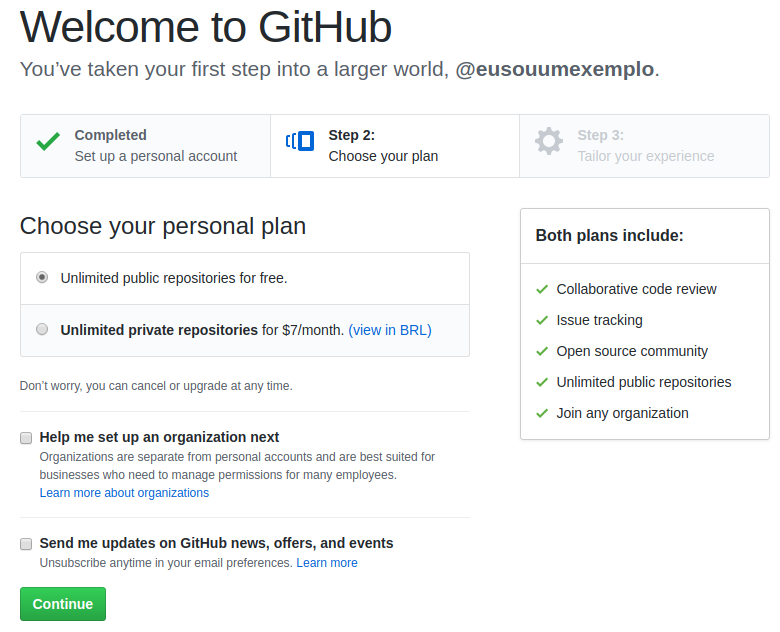Open the view in BRL link
This screenshot has height=632, width=780.
tap(390, 330)
